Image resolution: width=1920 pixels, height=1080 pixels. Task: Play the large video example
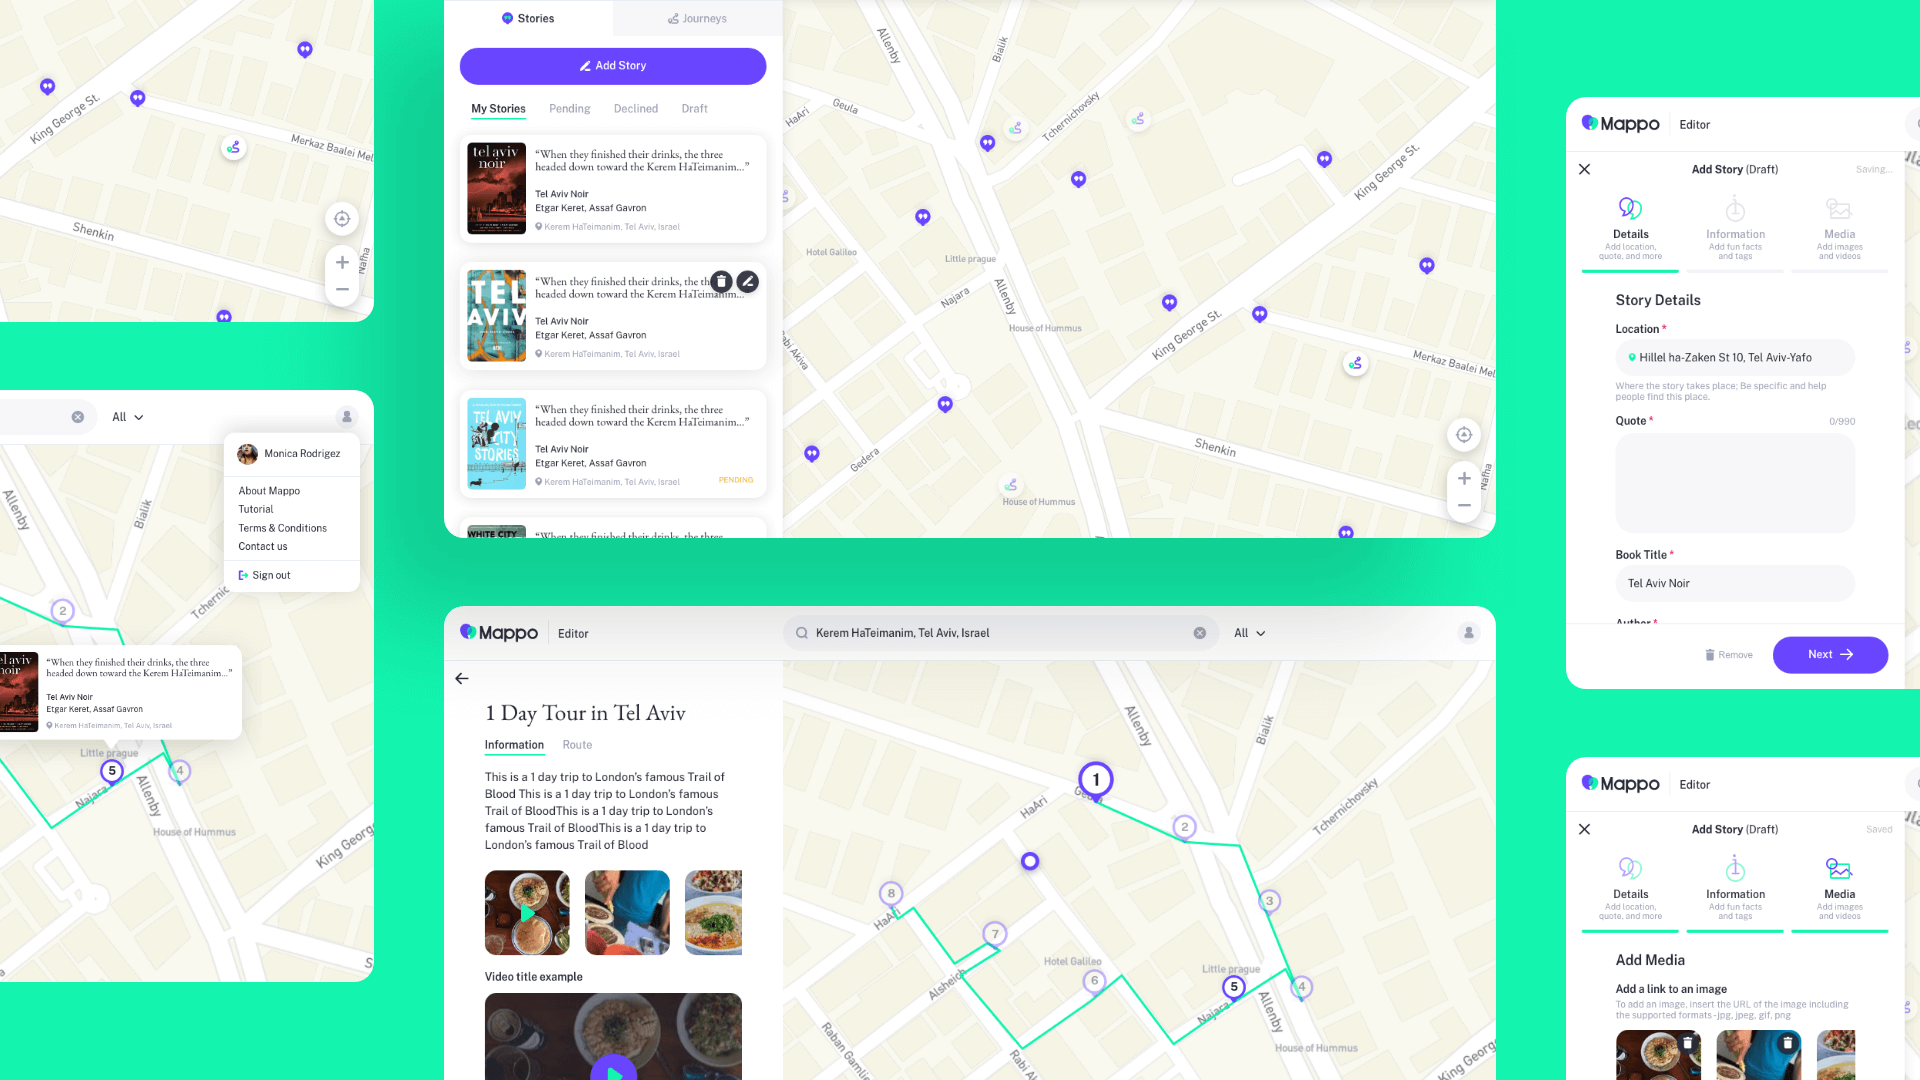(613, 1072)
